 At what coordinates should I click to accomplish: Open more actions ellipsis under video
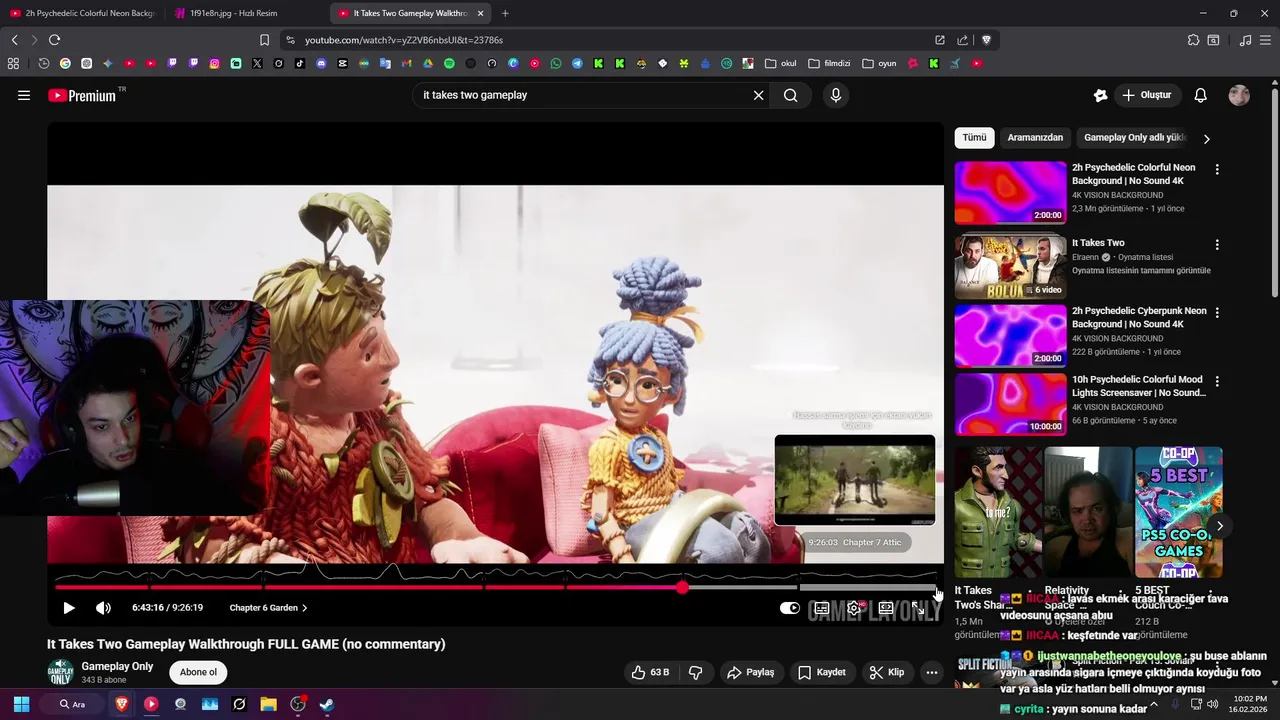coord(932,672)
